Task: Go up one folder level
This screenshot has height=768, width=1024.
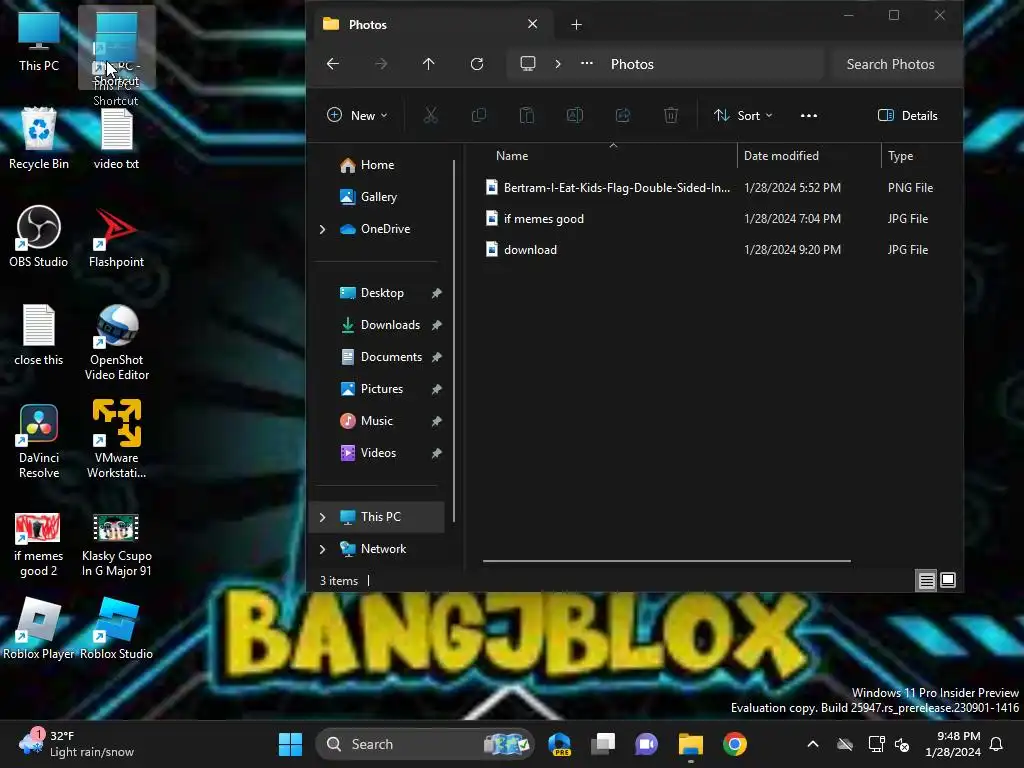Action: pos(428,64)
